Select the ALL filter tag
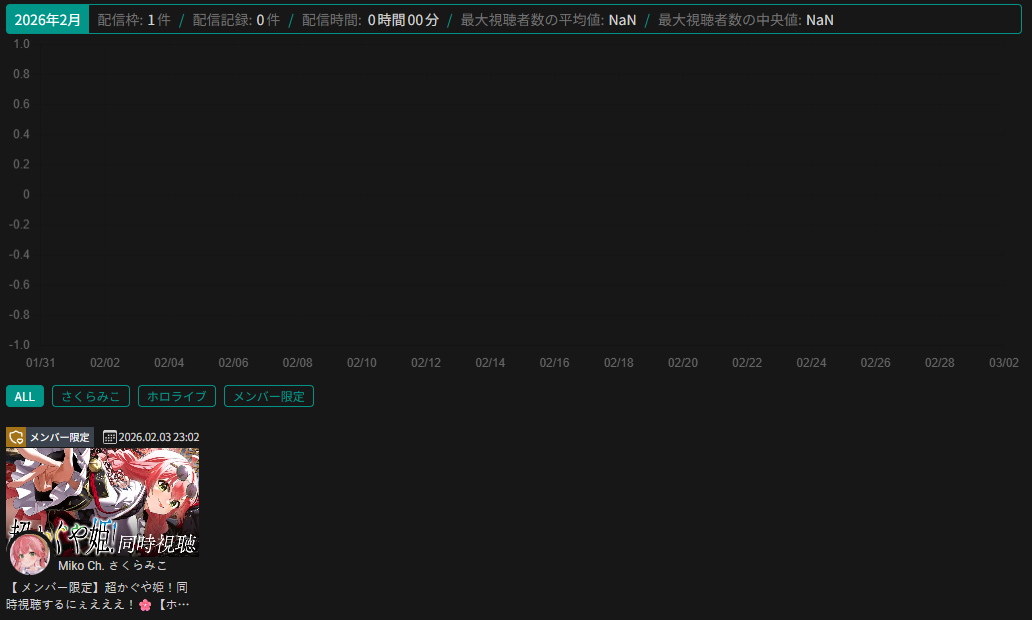This screenshot has height=620, width=1032. 25,396
